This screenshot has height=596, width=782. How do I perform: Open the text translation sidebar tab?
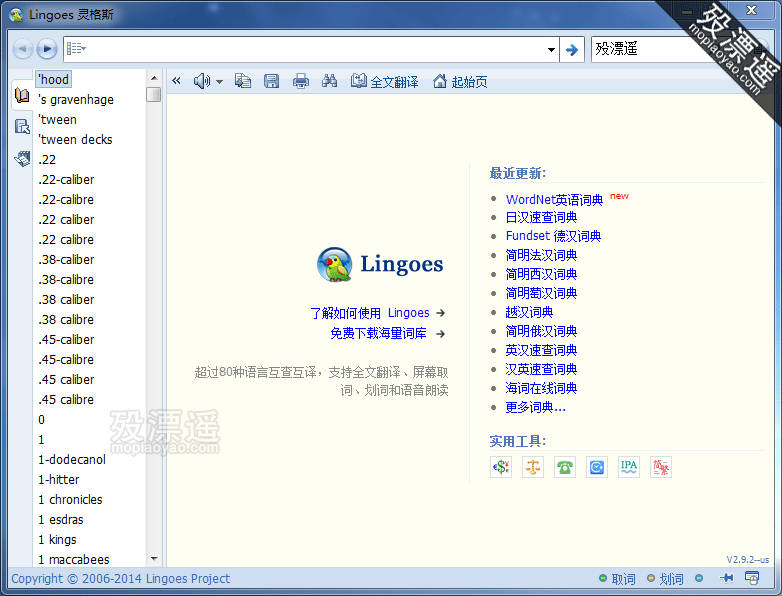pyautogui.click(x=22, y=127)
